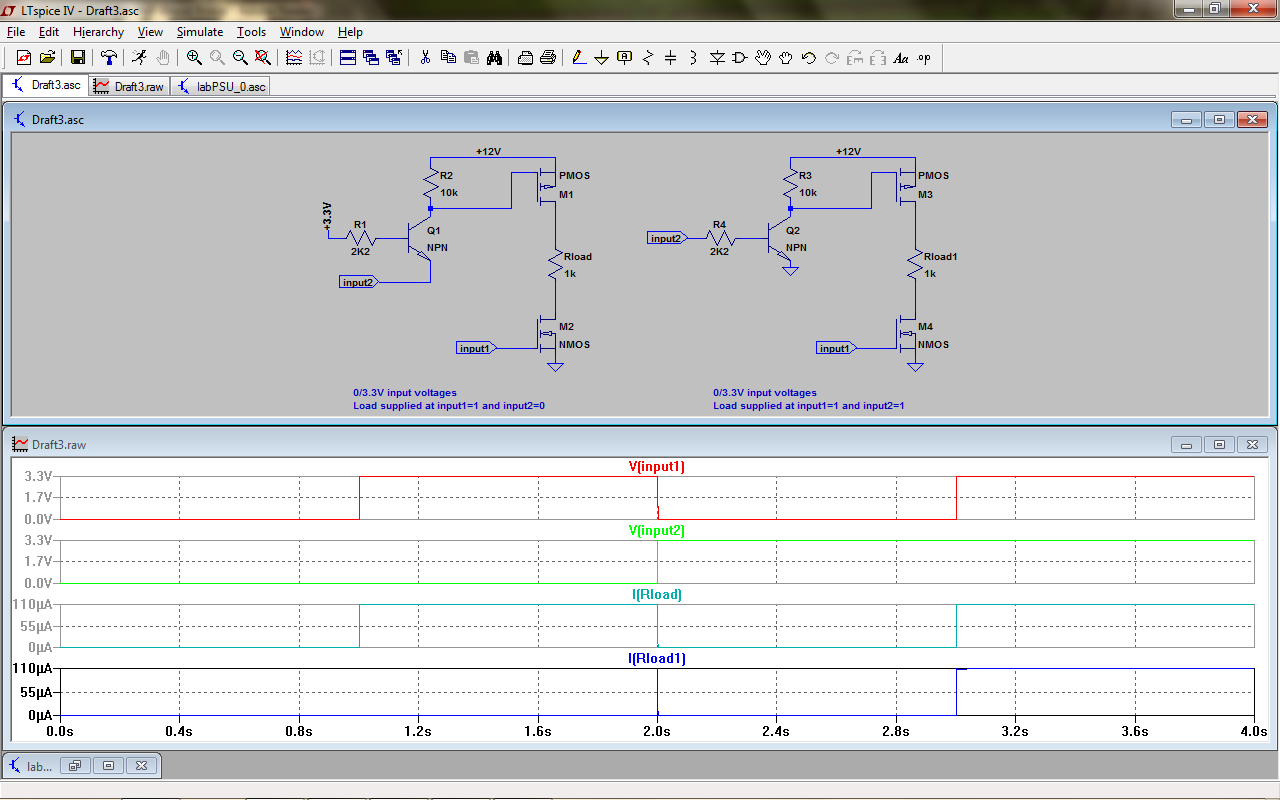Click the I(Rload1) trace label
This screenshot has width=1280, height=800.
click(656, 659)
